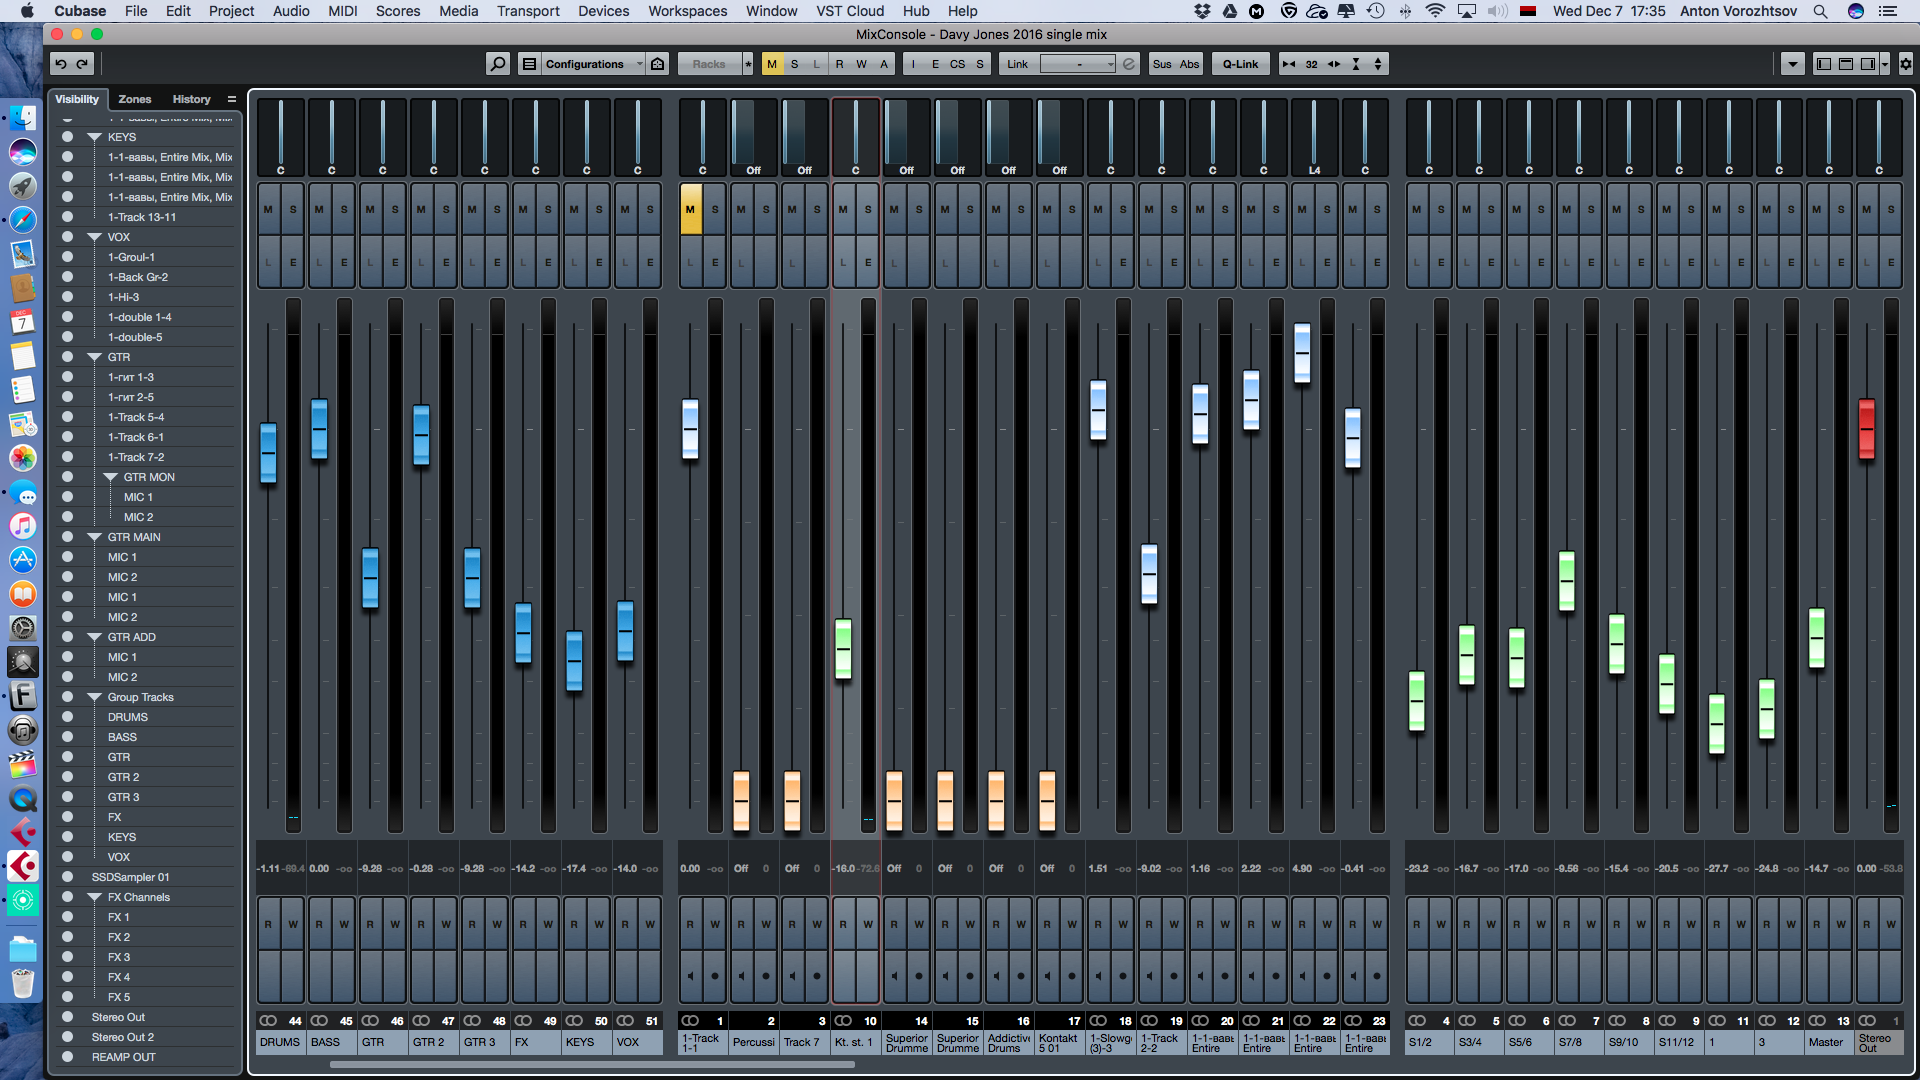Image resolution: width=1920 pixels, height=1080 pixels.
Task: Hide the REAMP OUT channel via visibility dot
Action: click(x=68, y=1057)
